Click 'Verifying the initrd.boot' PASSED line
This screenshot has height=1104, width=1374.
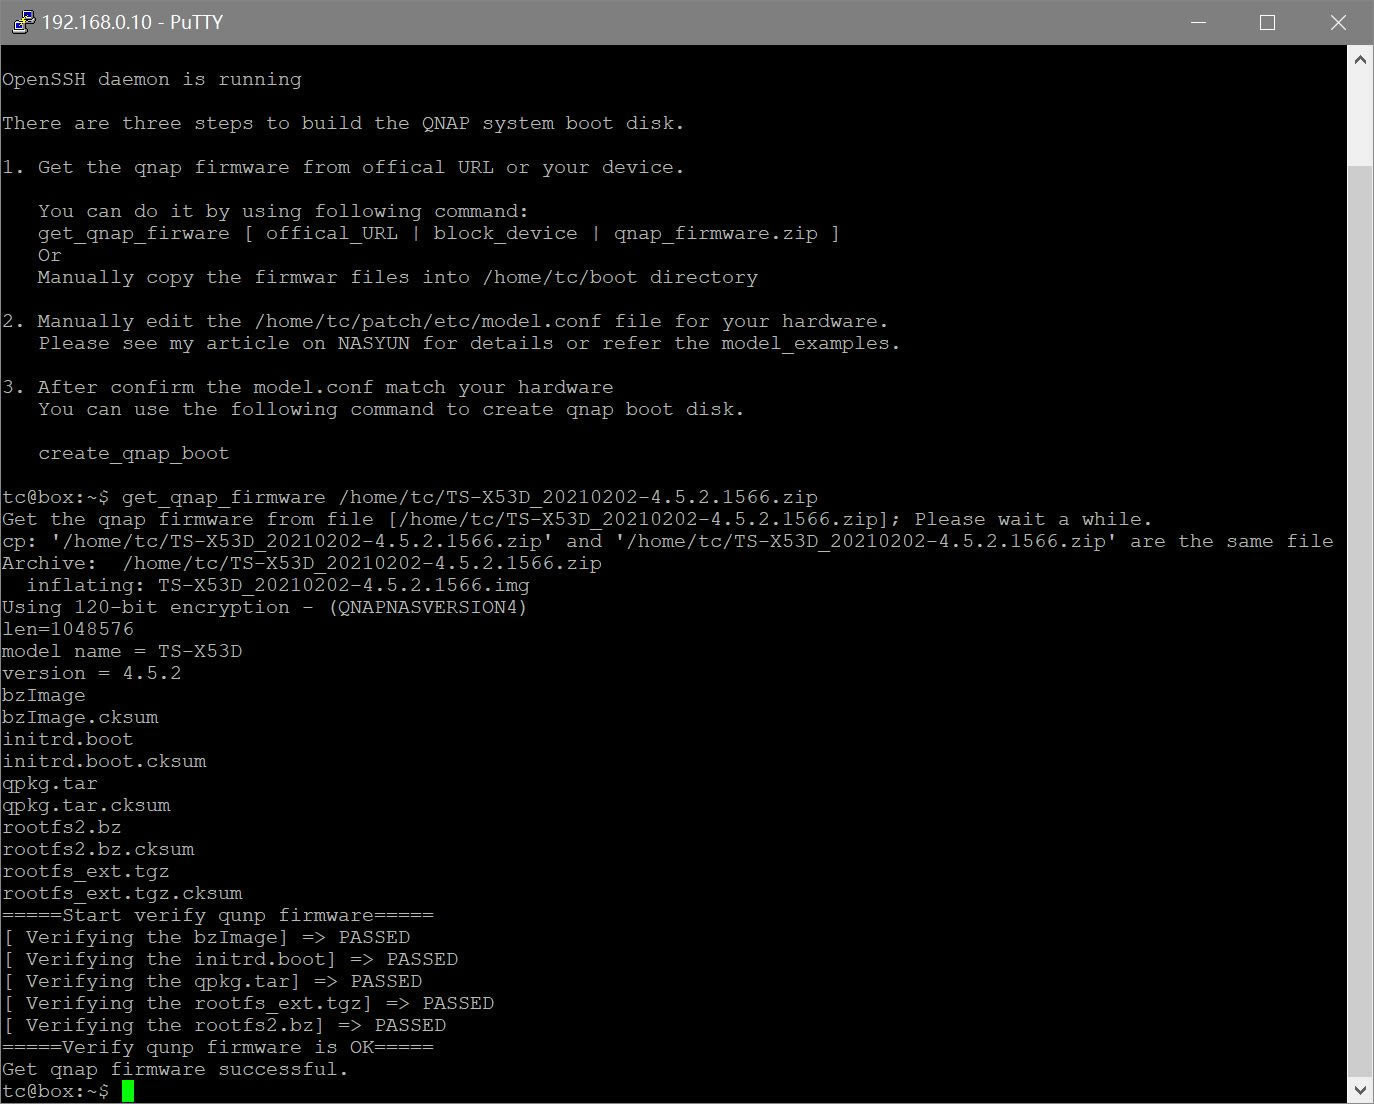[230, 959]
